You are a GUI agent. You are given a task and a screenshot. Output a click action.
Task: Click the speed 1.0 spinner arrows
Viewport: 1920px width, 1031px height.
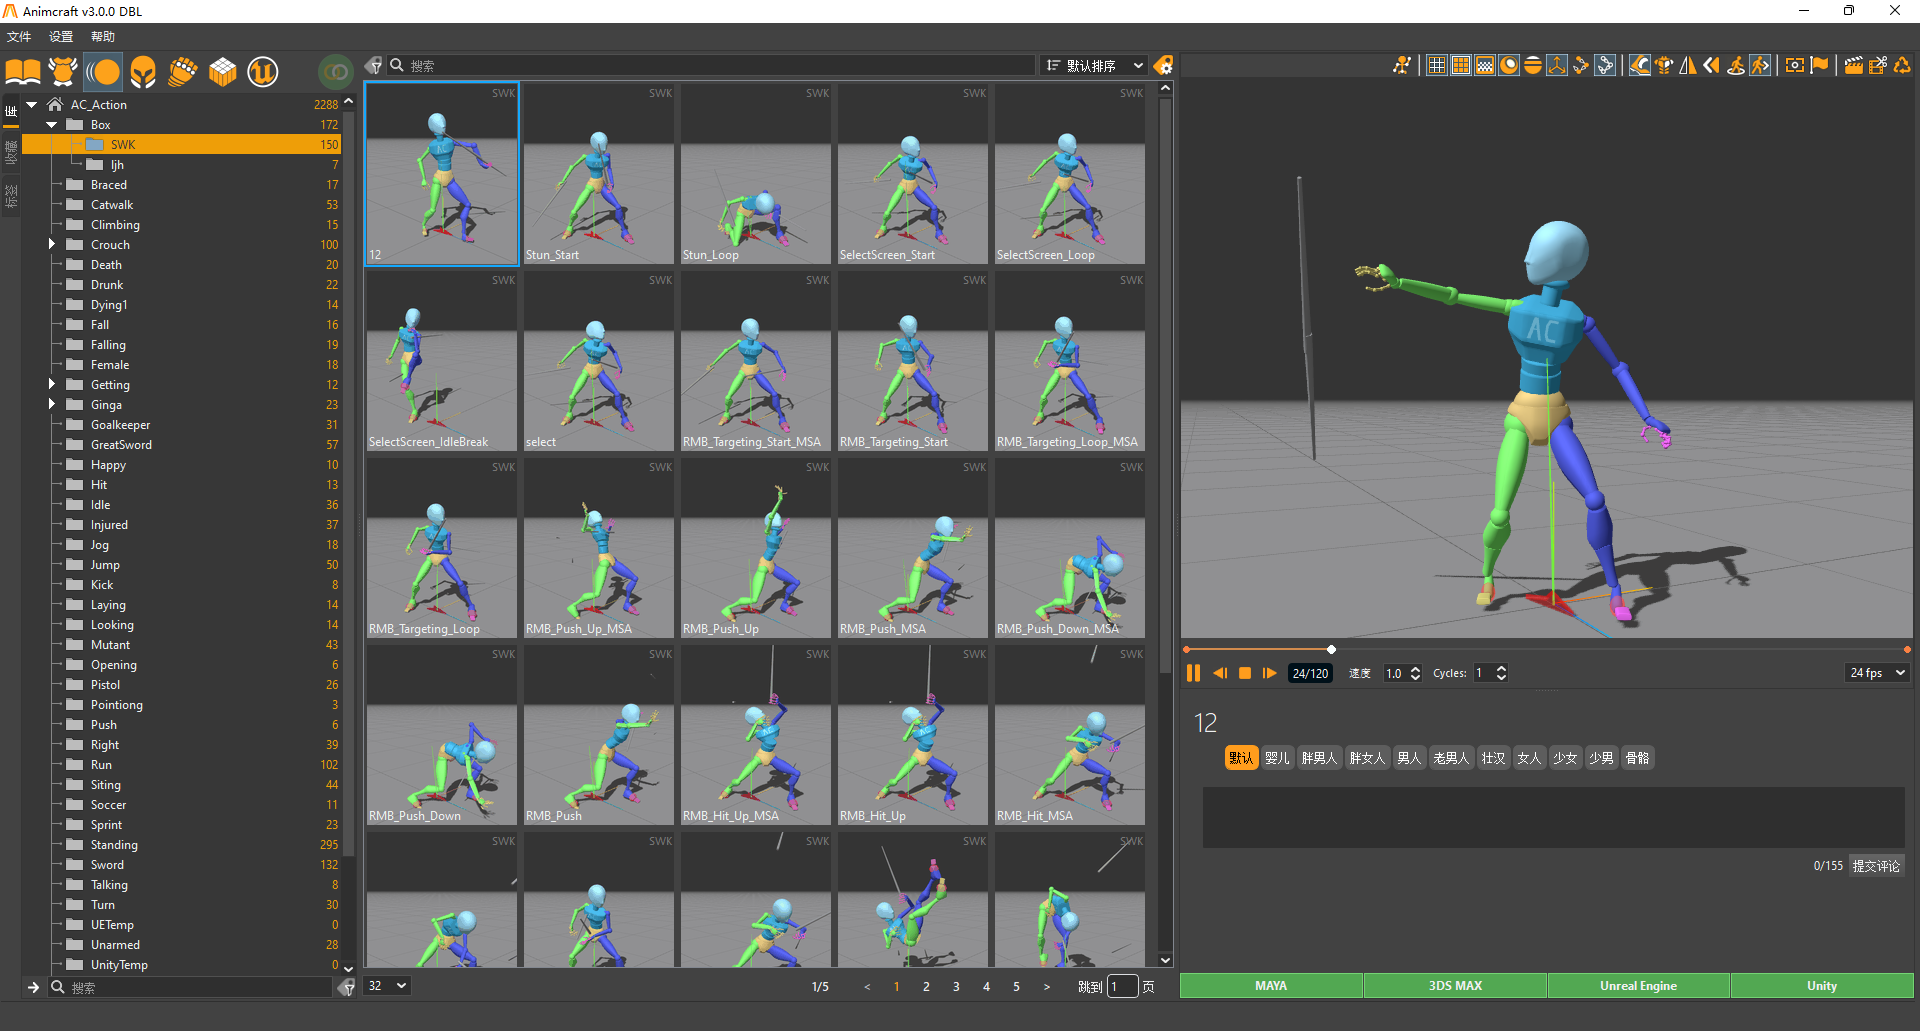[1415, 673]
